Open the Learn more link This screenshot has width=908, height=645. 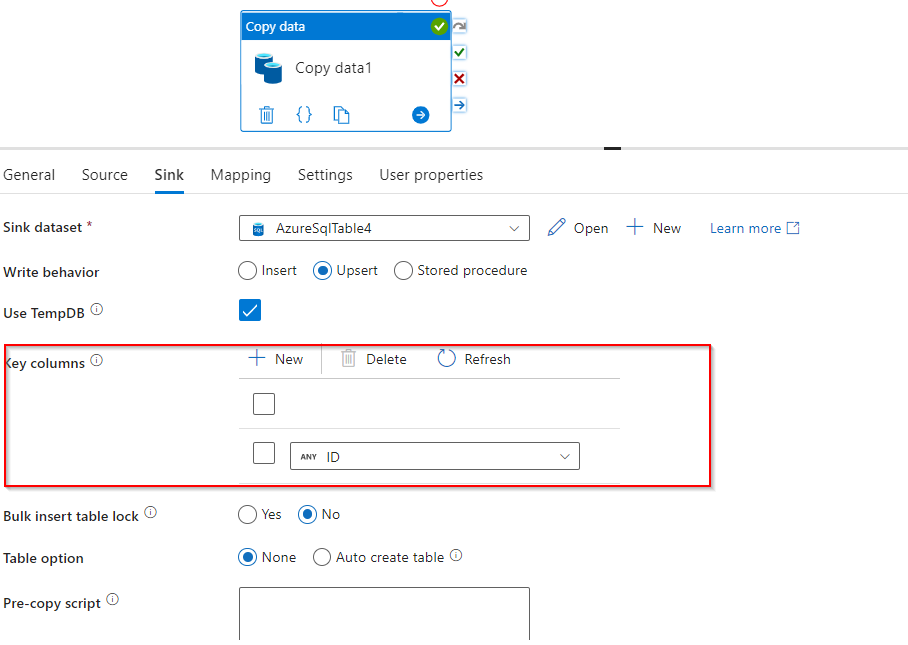tap(746, 228)
